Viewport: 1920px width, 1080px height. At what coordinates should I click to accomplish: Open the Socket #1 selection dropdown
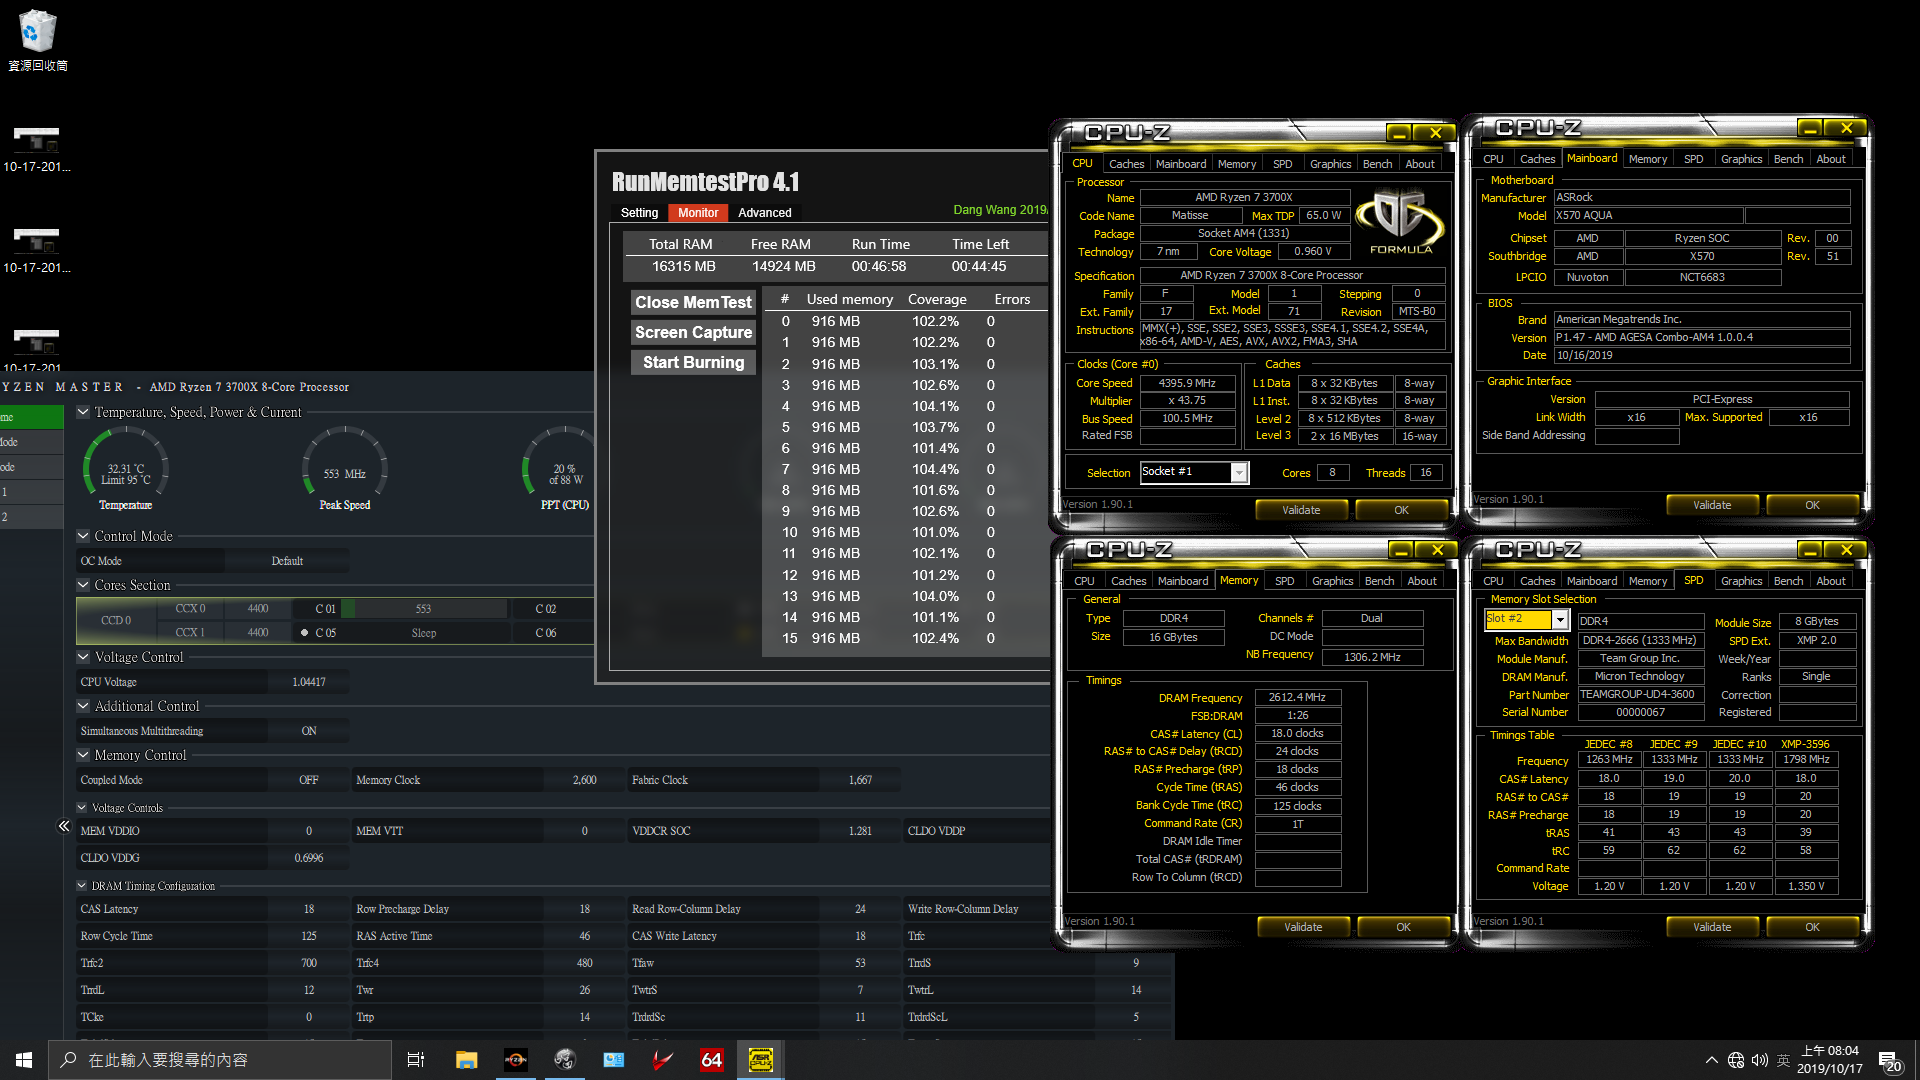click(1239, 473)
